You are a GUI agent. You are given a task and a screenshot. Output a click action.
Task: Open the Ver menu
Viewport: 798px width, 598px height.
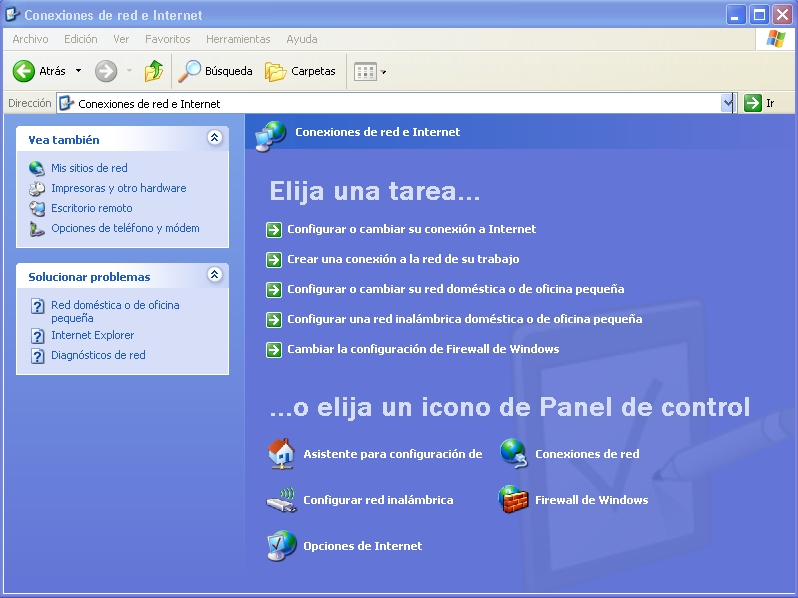[x=121, y=39]
